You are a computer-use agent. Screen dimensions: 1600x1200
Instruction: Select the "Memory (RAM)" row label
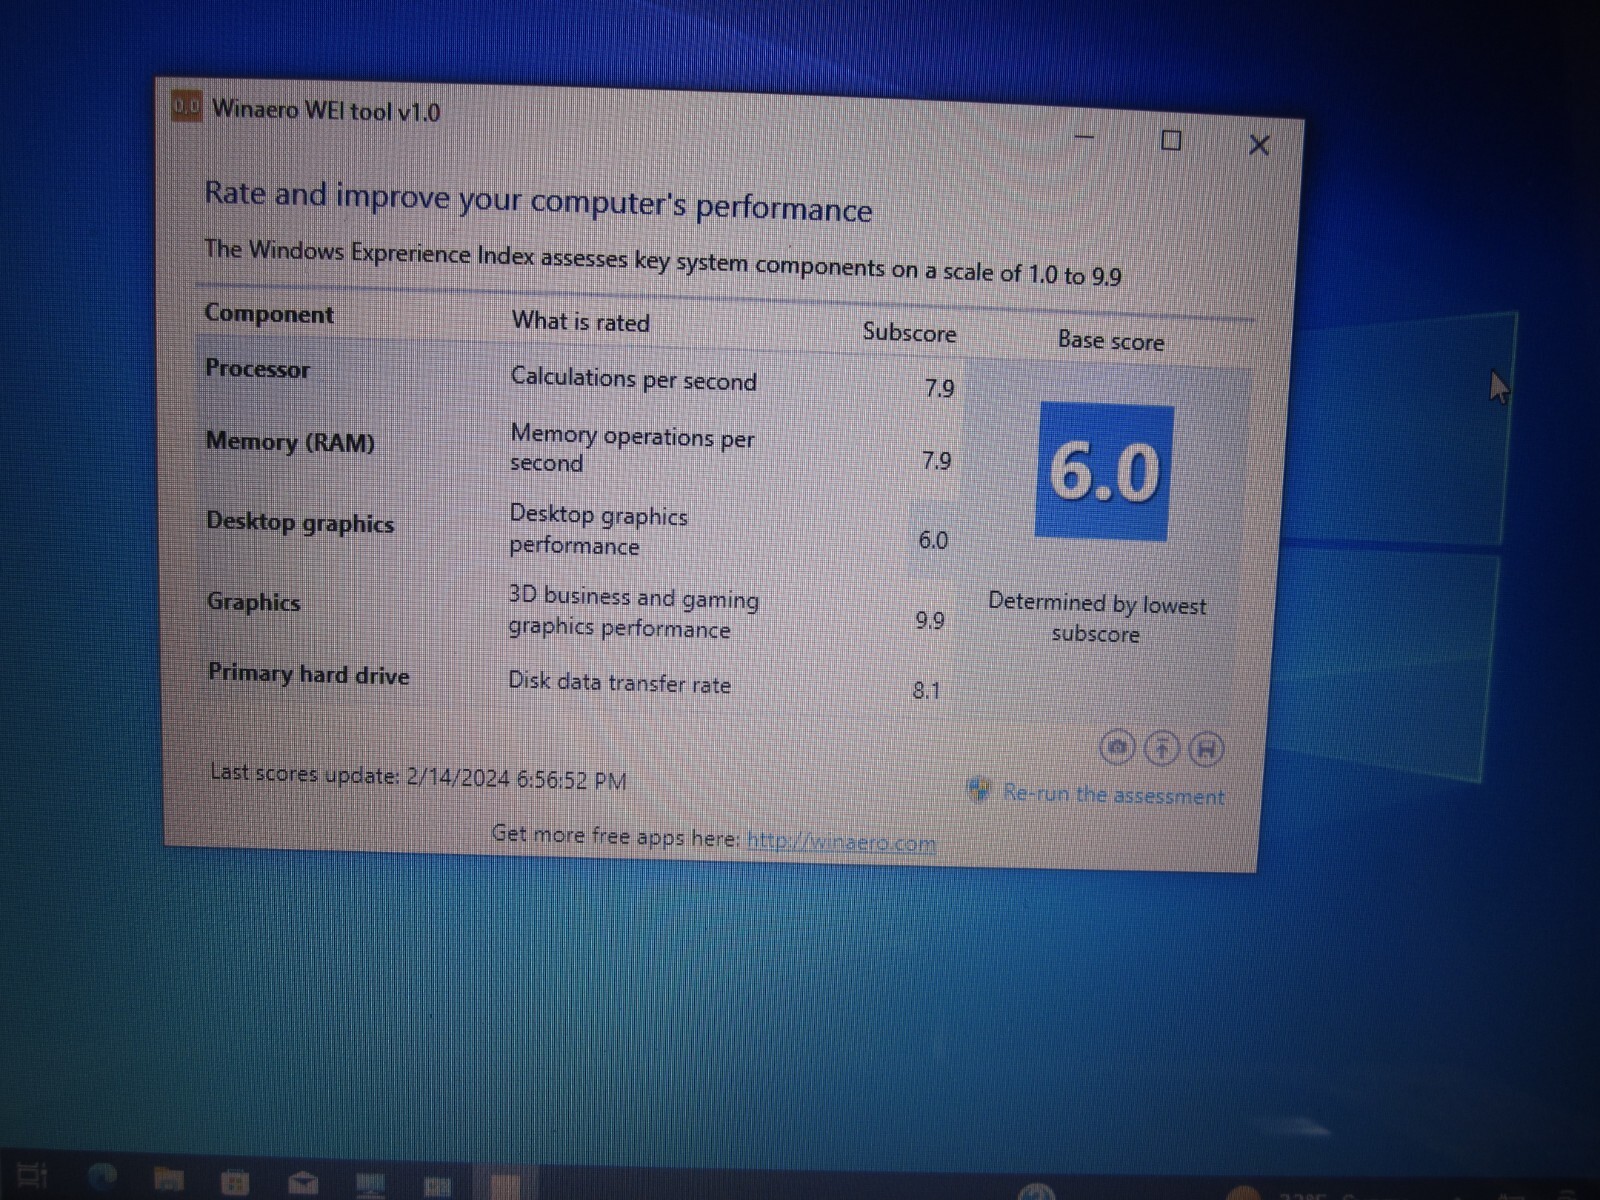pyautogui.click(x=290, y=441)
